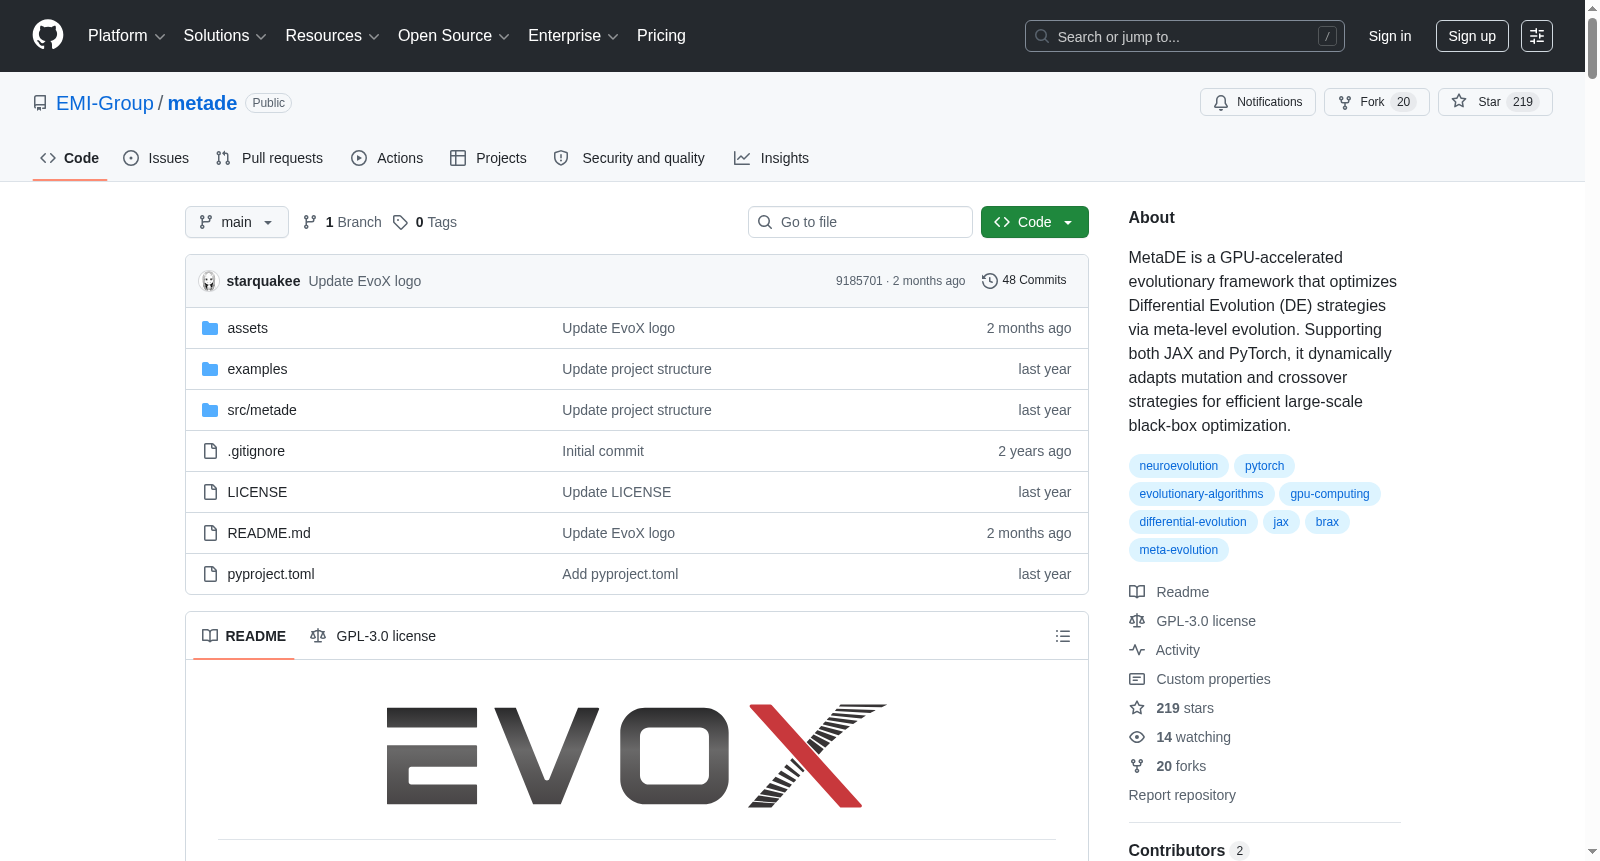Viewport: 1600px width, 861px height.
Task: Open the Projects tab
Action: [488, 158]
